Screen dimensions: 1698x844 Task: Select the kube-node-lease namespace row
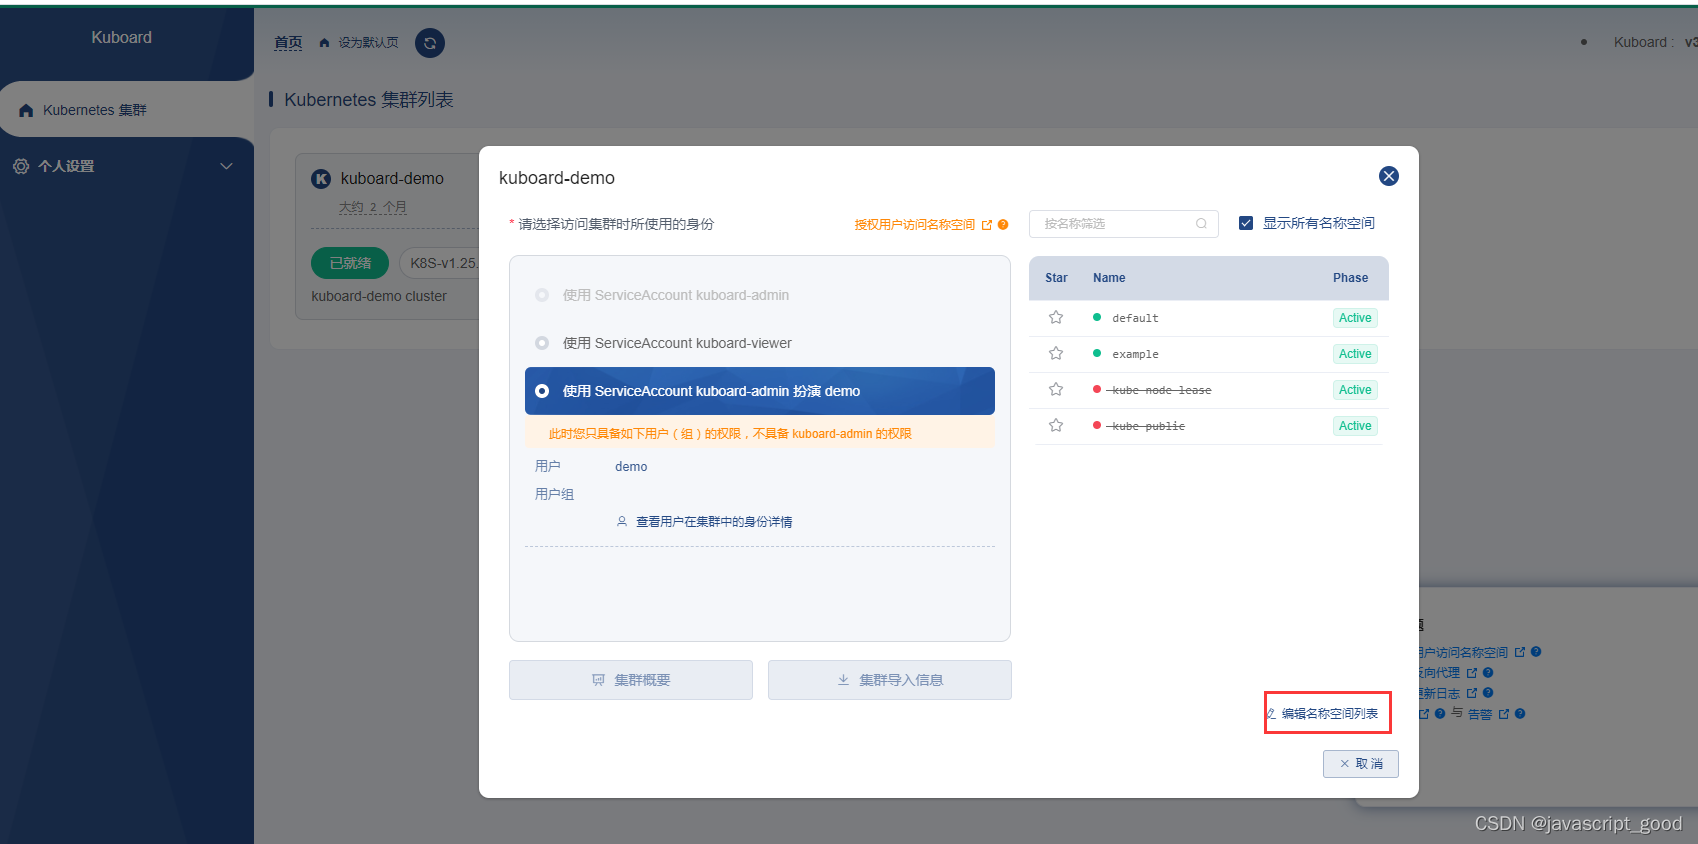point(1209,390)
